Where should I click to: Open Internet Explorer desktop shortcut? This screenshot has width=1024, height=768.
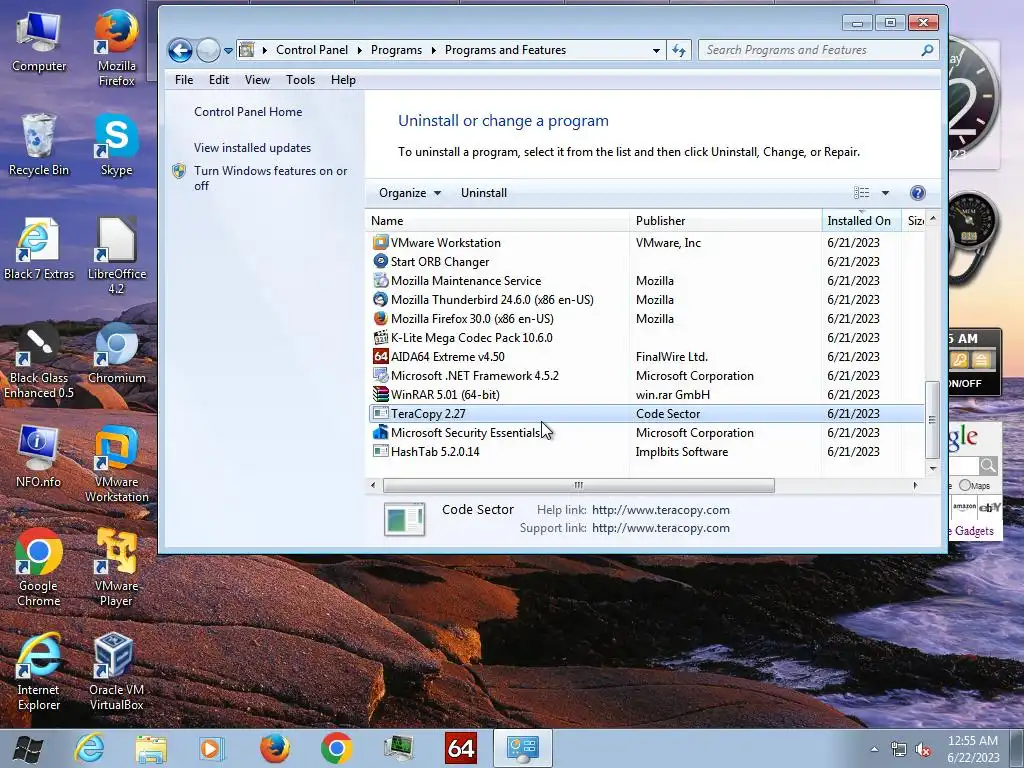[39, 672]
